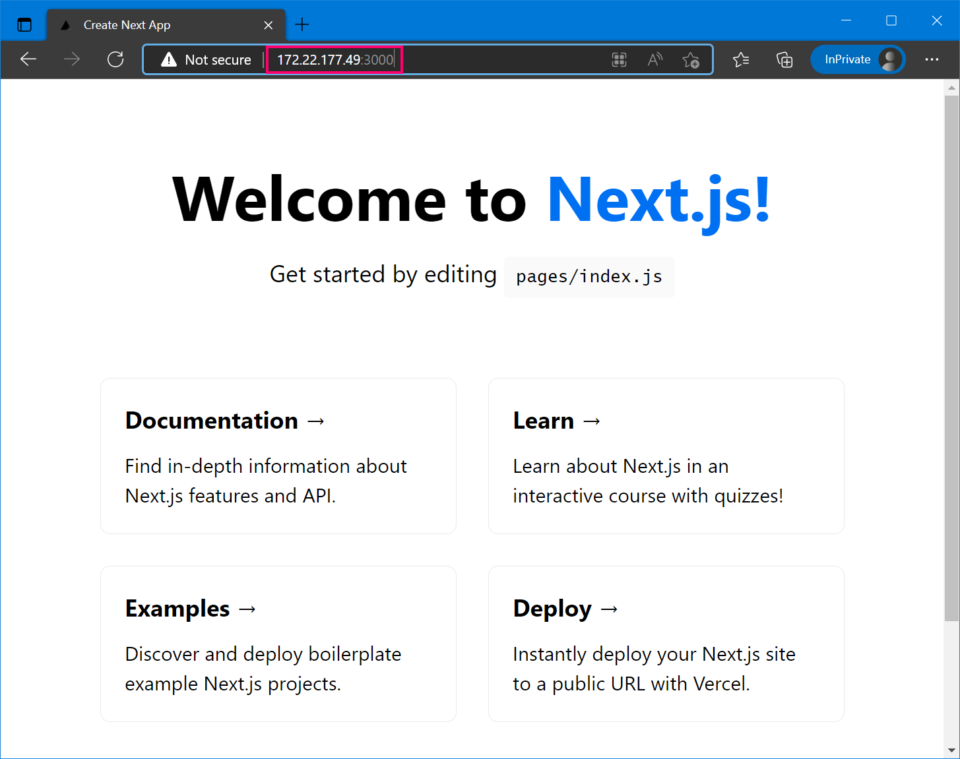Screen dimensions: 960x759
Task: Add this page to favorites via the star icon
Action: (x=691, y=59)
